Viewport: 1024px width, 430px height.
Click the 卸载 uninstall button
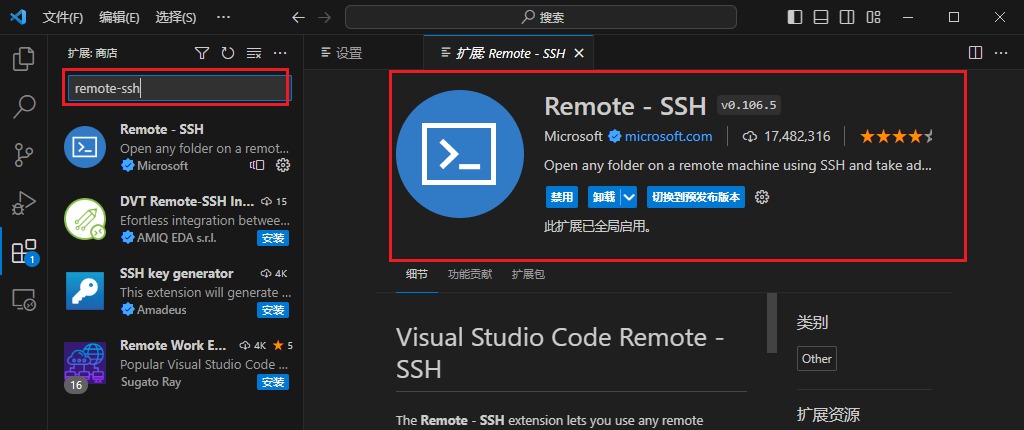coord(604,197)
